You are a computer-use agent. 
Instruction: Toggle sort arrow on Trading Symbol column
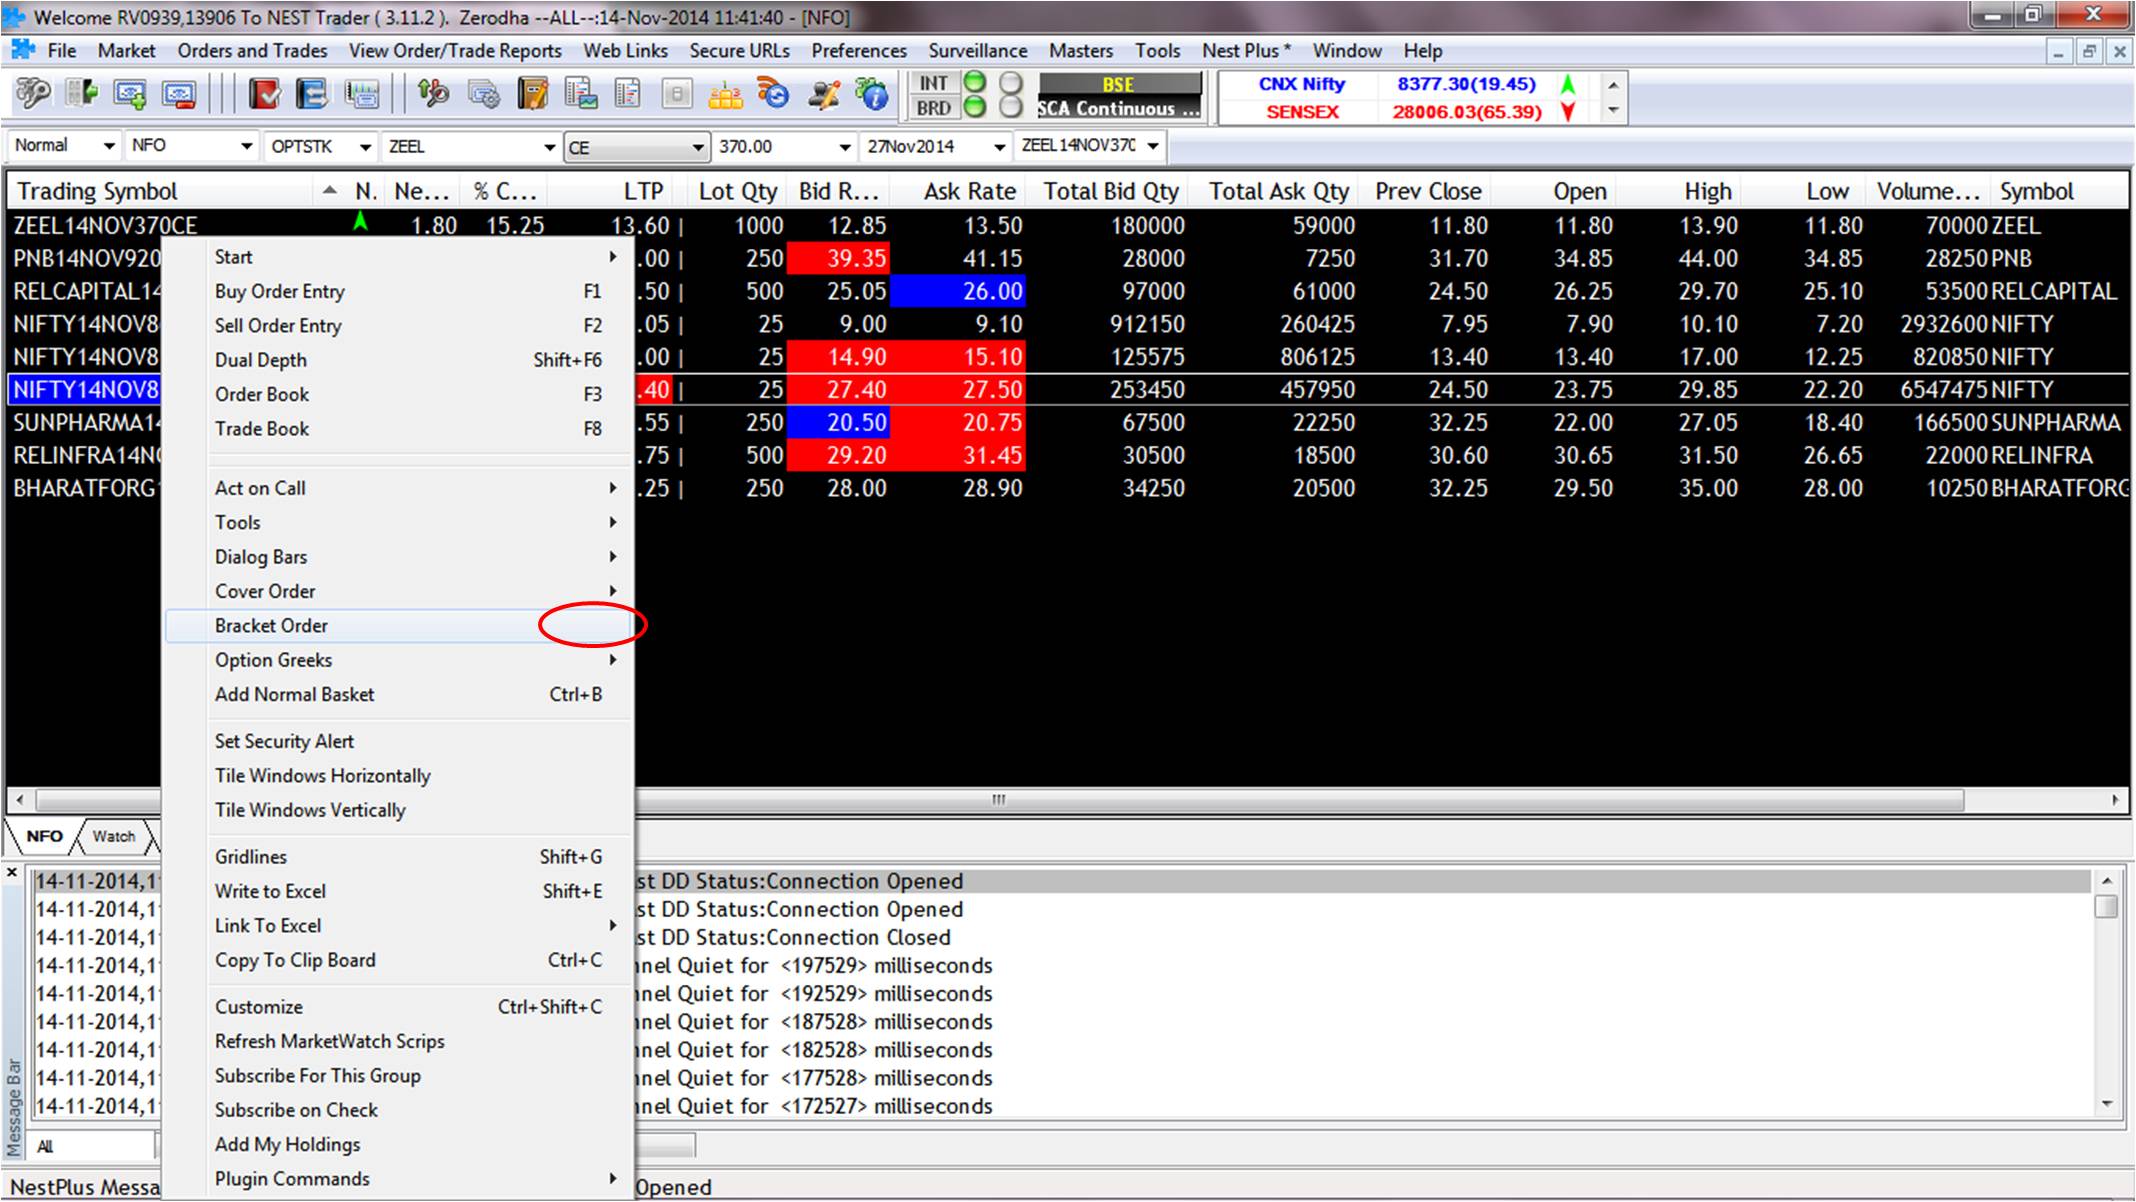pyautogui.click(x=330, y=191)
